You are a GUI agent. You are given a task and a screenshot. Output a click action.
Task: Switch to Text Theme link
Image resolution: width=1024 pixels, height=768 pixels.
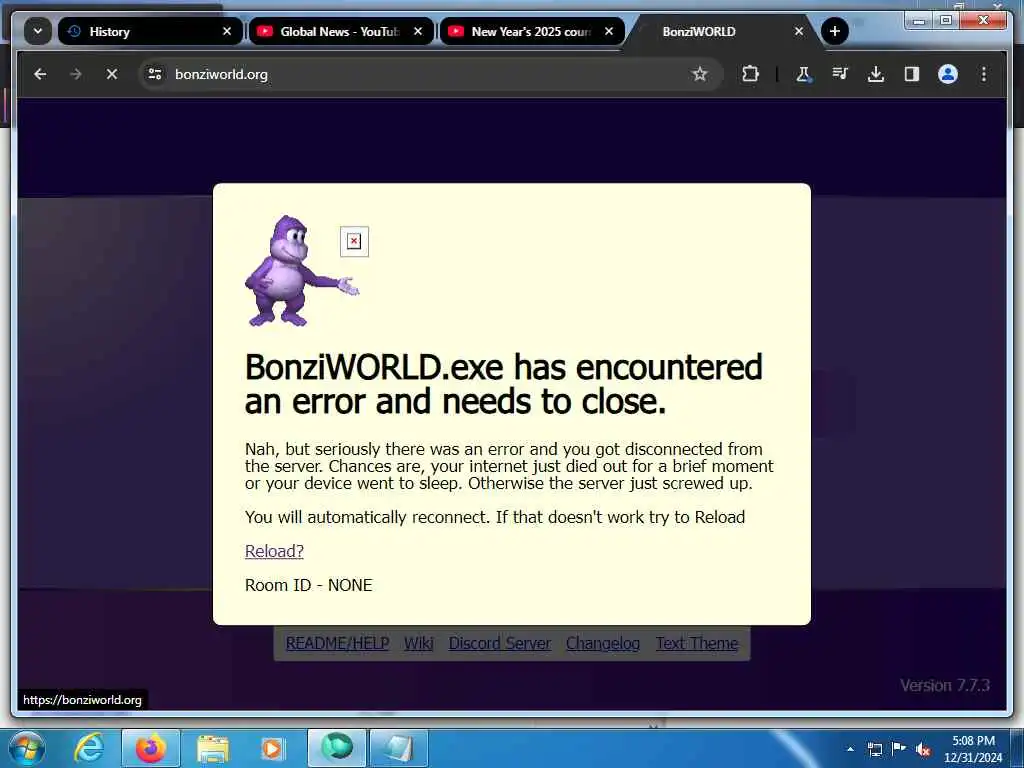tap(697, 643)
